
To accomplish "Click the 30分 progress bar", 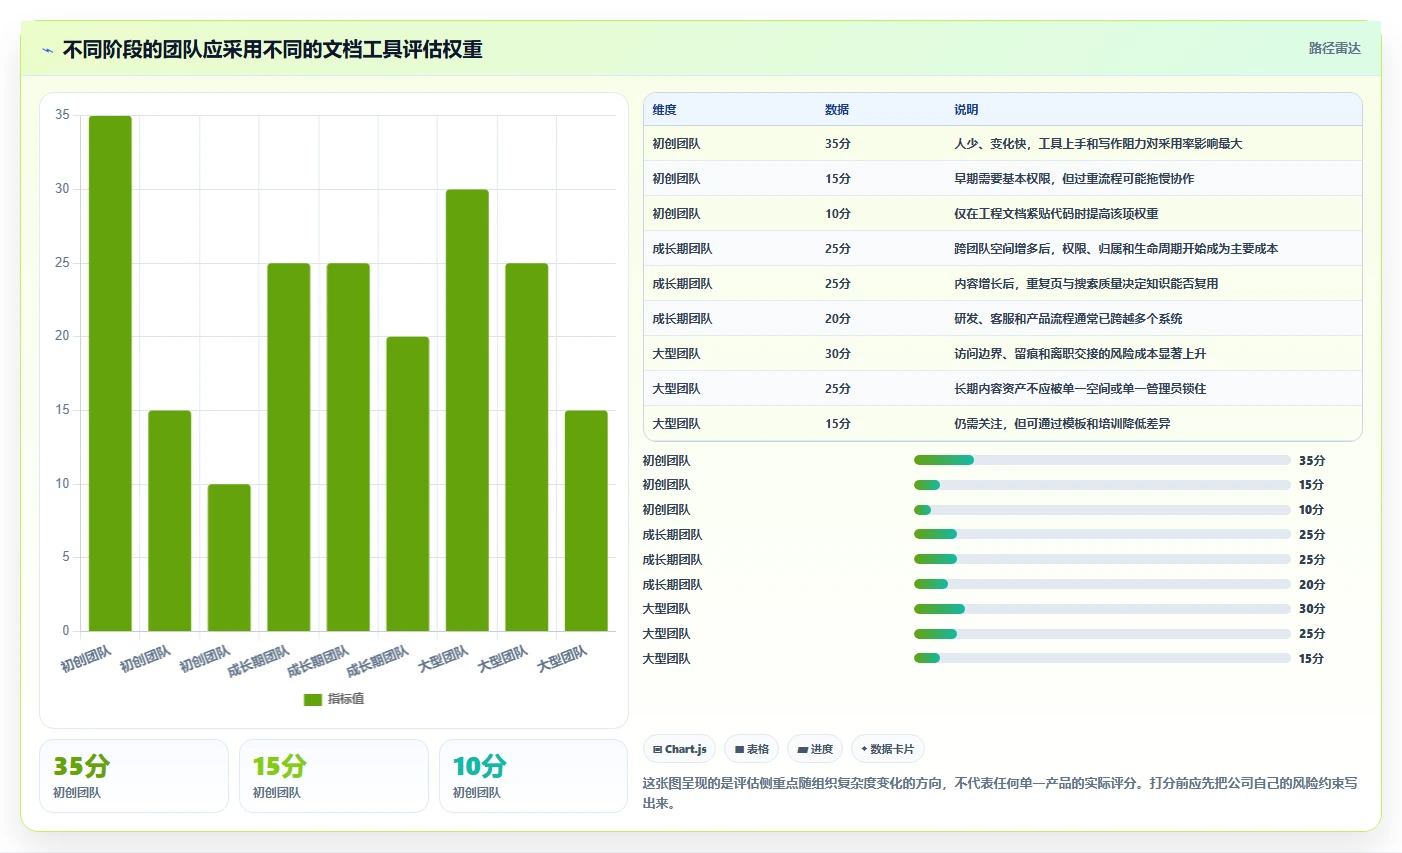I will [1102, 609].
